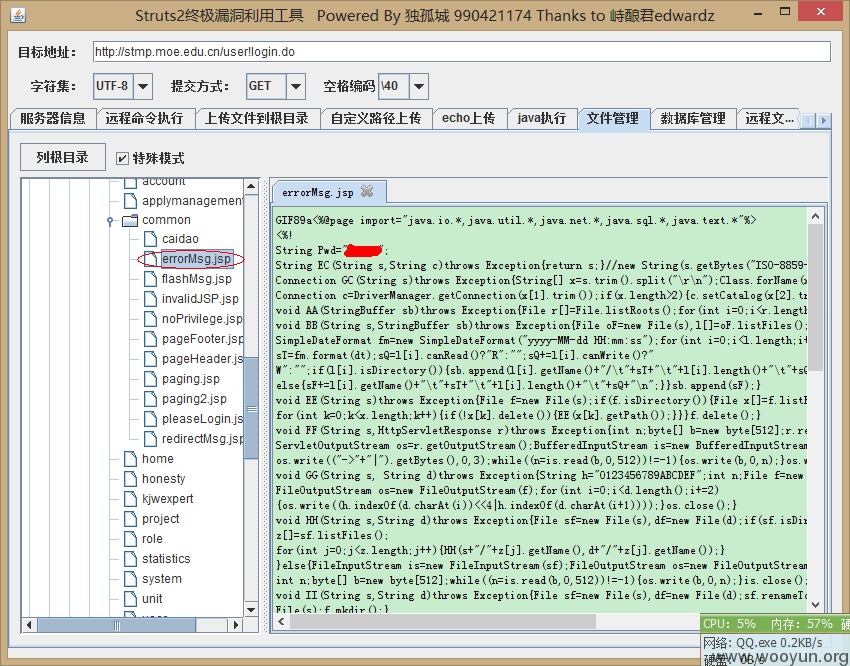Select honesty in file tree
Image resolution: width=850 pixels, height=666 pixels.
(x=163, y=479)
